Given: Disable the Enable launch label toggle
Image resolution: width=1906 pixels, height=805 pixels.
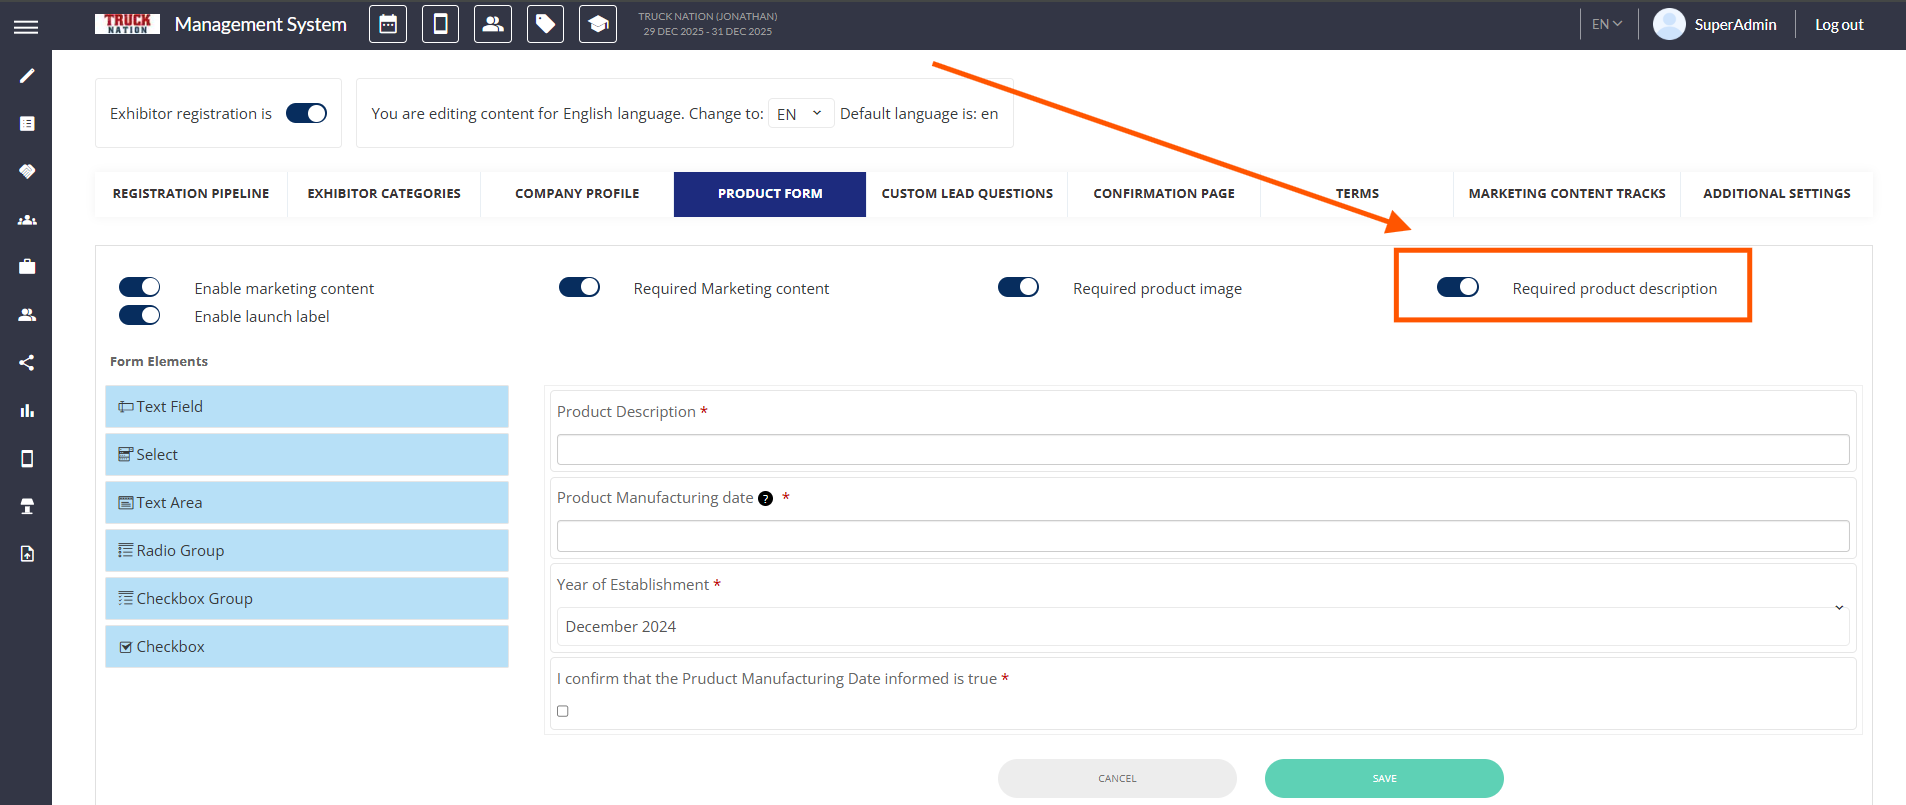Looking at the screenshot, I should pyautogui.click(x=139, y=316).
